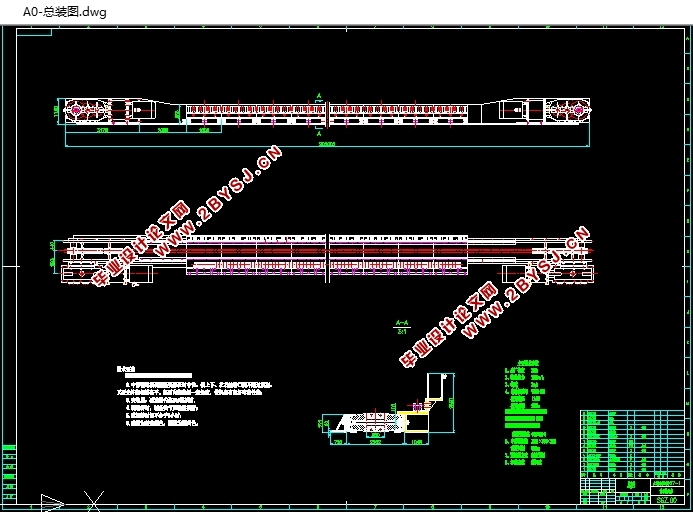693x512 pixels.
Task: Click the SGZ drawing number cell
Action: [x=667, y=500]
